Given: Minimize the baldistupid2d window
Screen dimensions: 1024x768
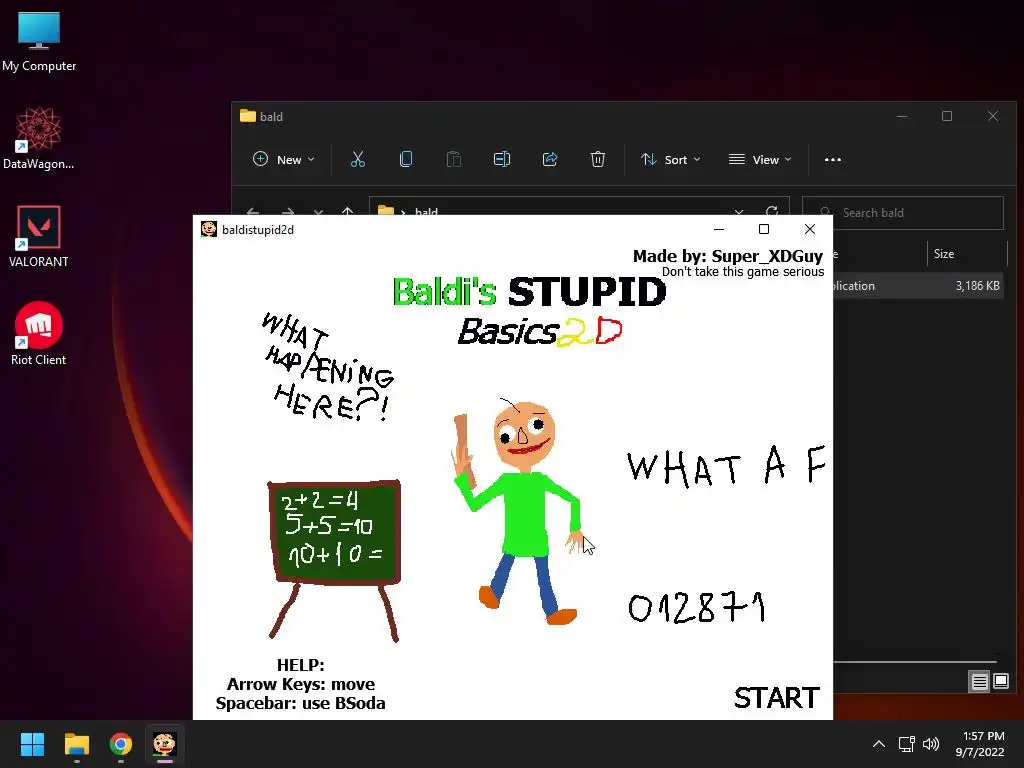Looking at the screenshot, I should pyautogui.click(x=719, y=229).
